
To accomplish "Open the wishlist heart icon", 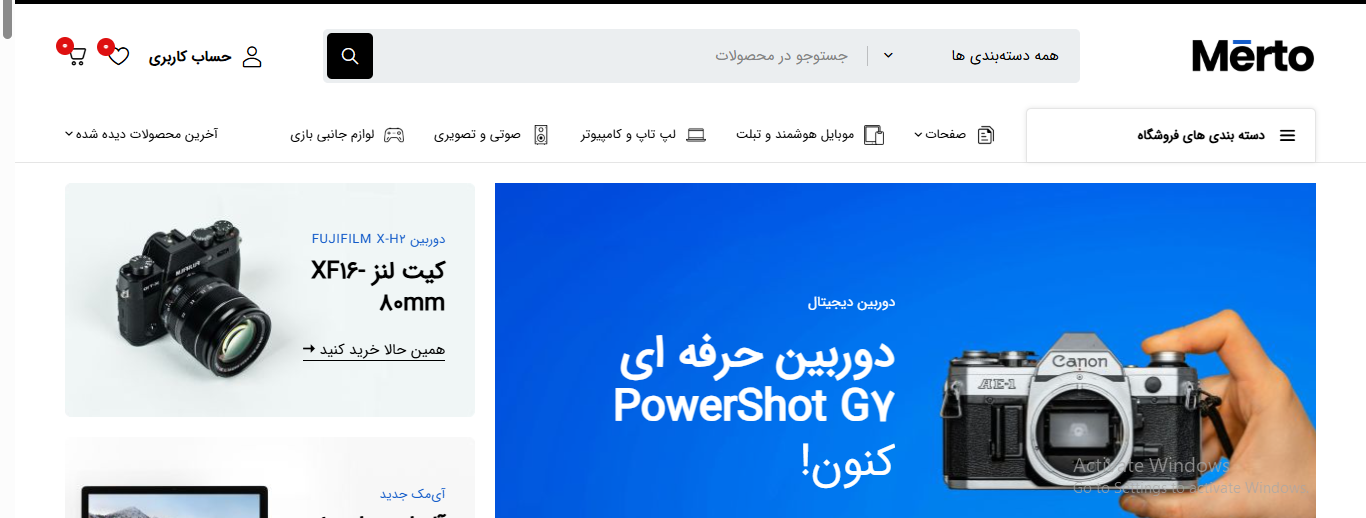I will pos(118,56).
